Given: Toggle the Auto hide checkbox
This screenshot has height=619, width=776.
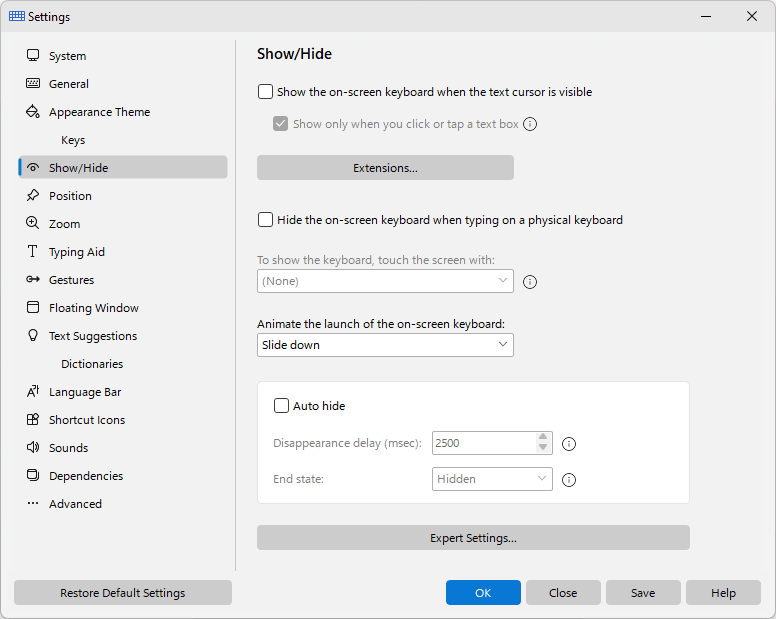Looking at the screenshot, I should pos(281,406).
